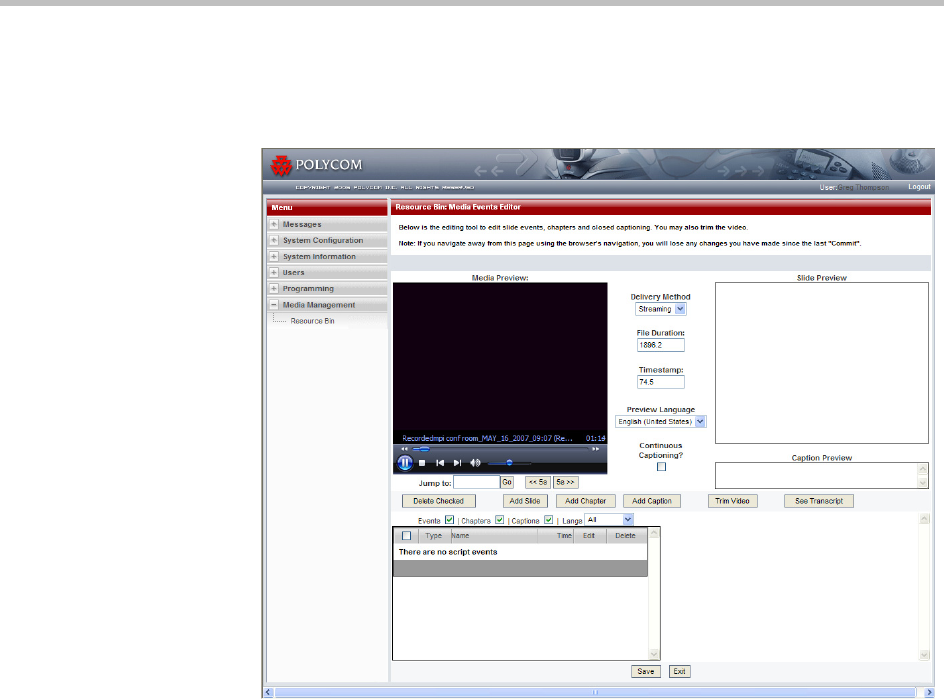Click the Caption Preview scroll up arrow
Image resolution: width=944 pixels, height=699 pixels.
pyautogui.click(x=923, y=468)
